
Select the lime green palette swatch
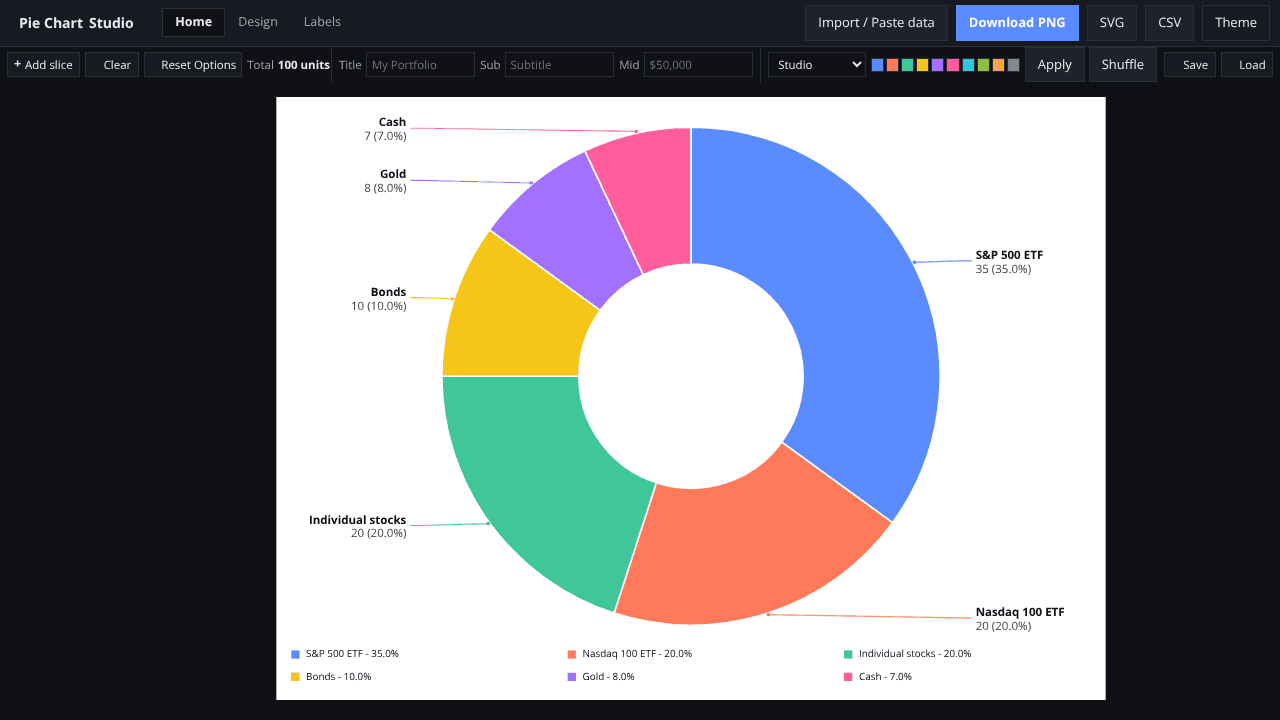point(983,65)
